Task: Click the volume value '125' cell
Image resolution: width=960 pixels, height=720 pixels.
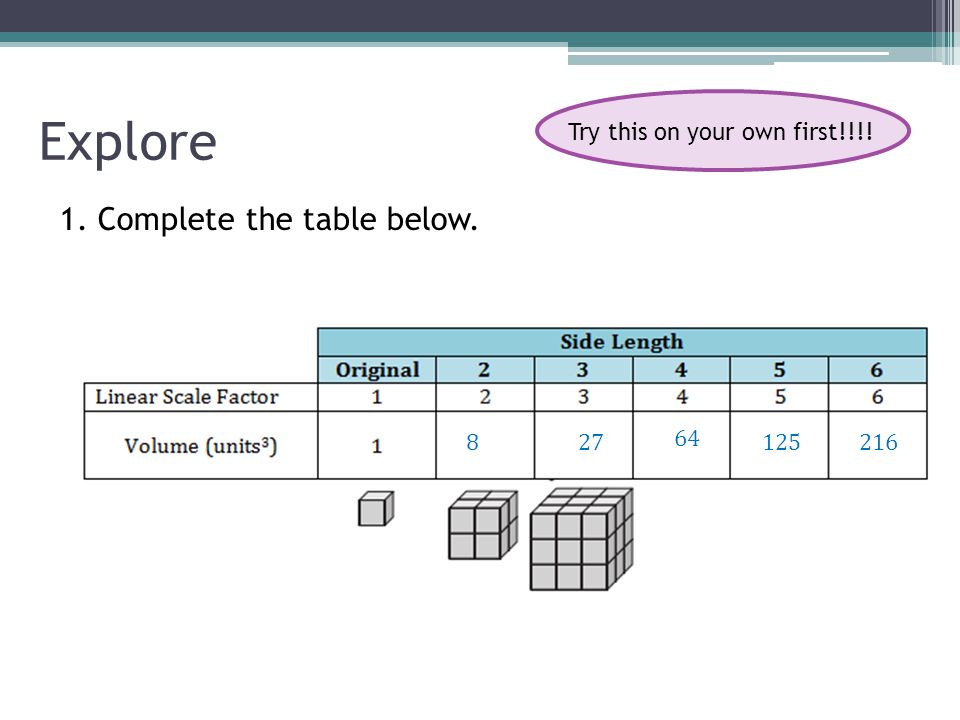Action: click(x=779, y=445)
